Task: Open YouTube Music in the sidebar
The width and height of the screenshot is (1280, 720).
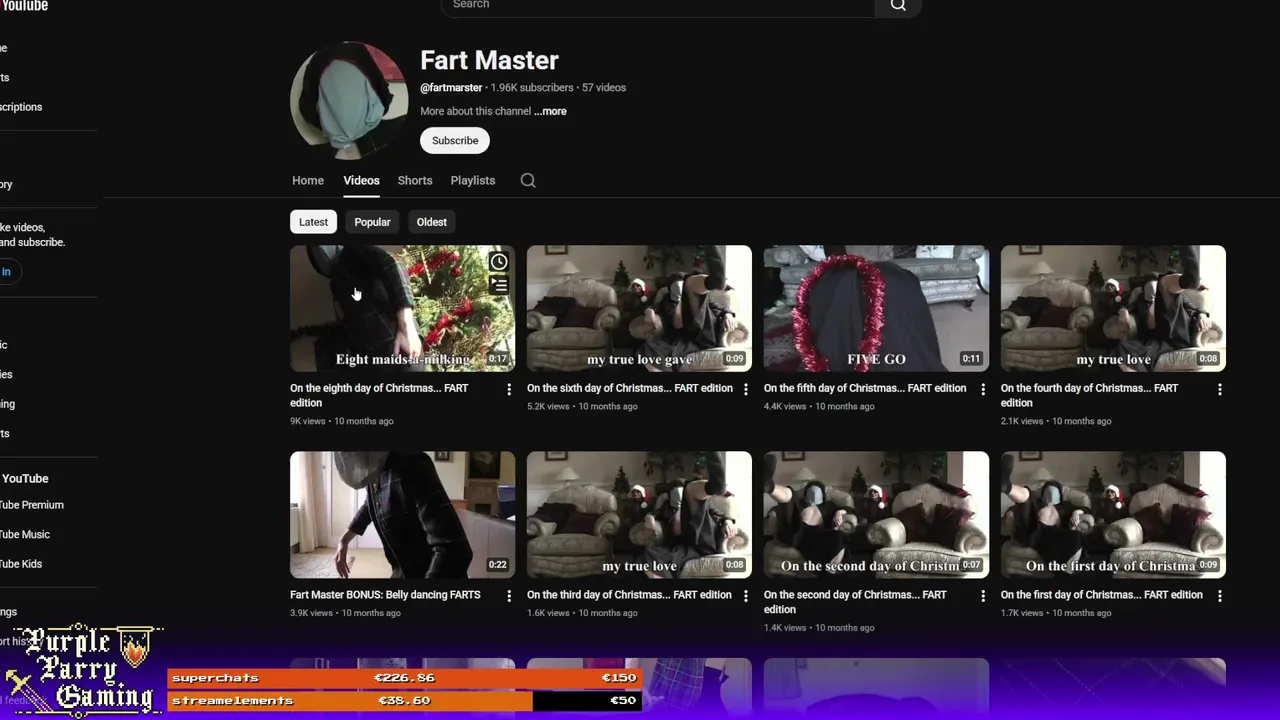Action: (x=25, y=534)
